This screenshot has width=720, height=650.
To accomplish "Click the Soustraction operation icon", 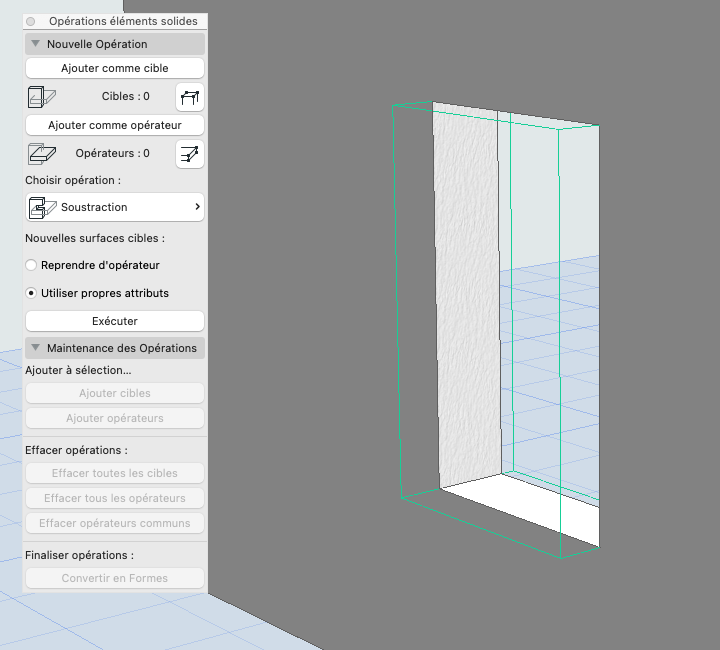I will (x=42, y=207).
